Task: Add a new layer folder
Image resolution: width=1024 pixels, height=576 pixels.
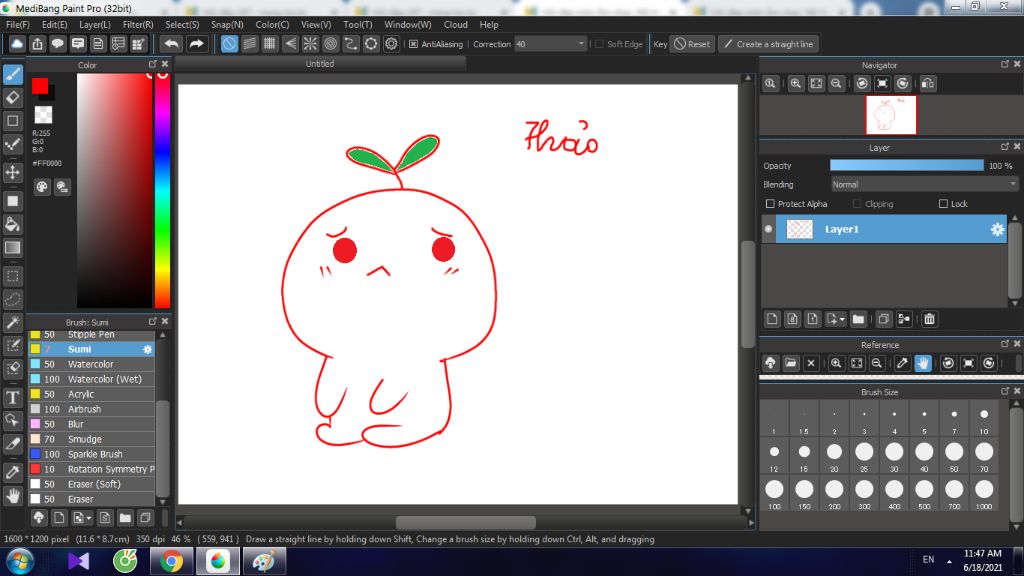Action: (858, 319)
